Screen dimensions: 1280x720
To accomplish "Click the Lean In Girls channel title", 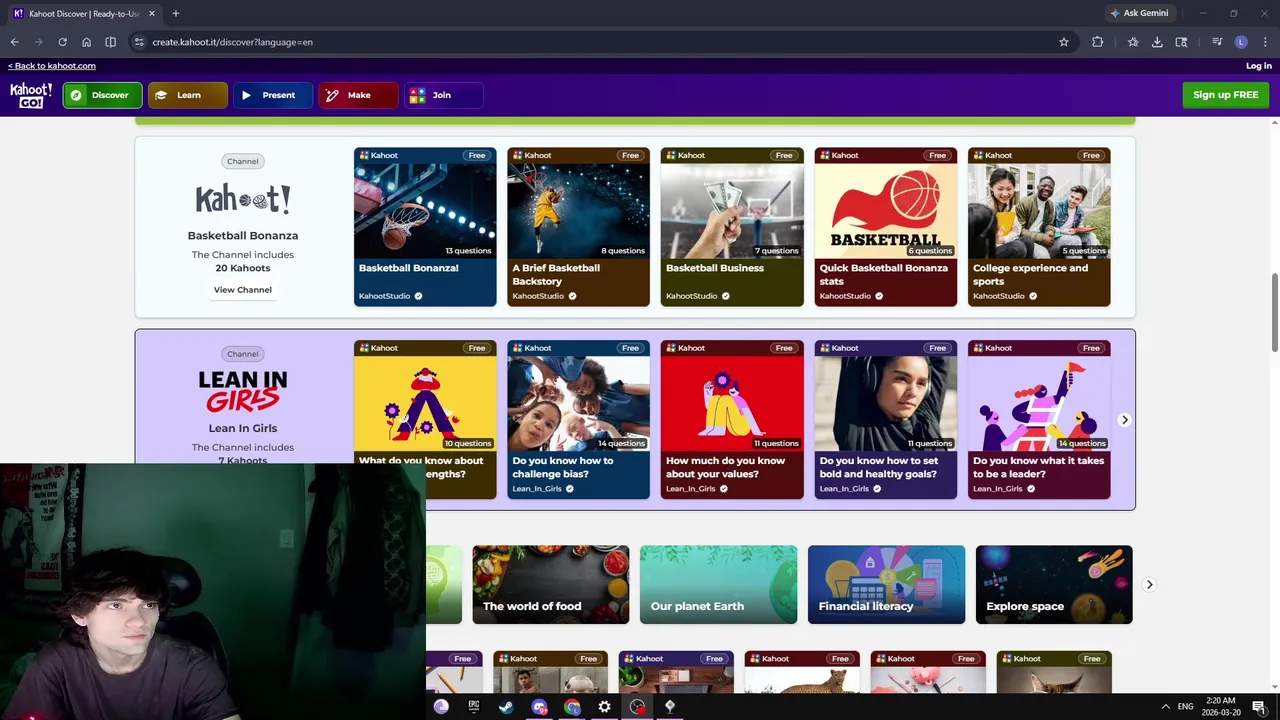I will click(243, 428).
